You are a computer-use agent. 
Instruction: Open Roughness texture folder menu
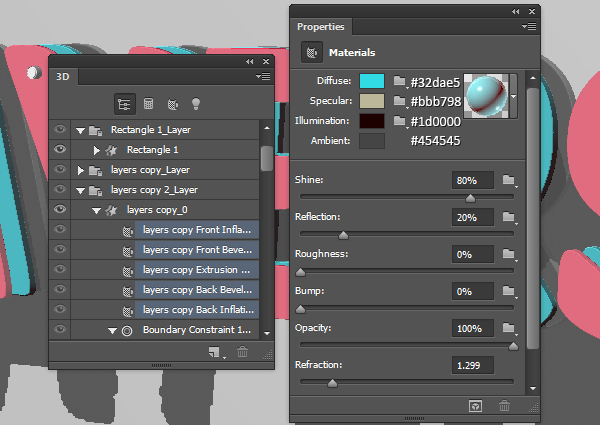509,254
